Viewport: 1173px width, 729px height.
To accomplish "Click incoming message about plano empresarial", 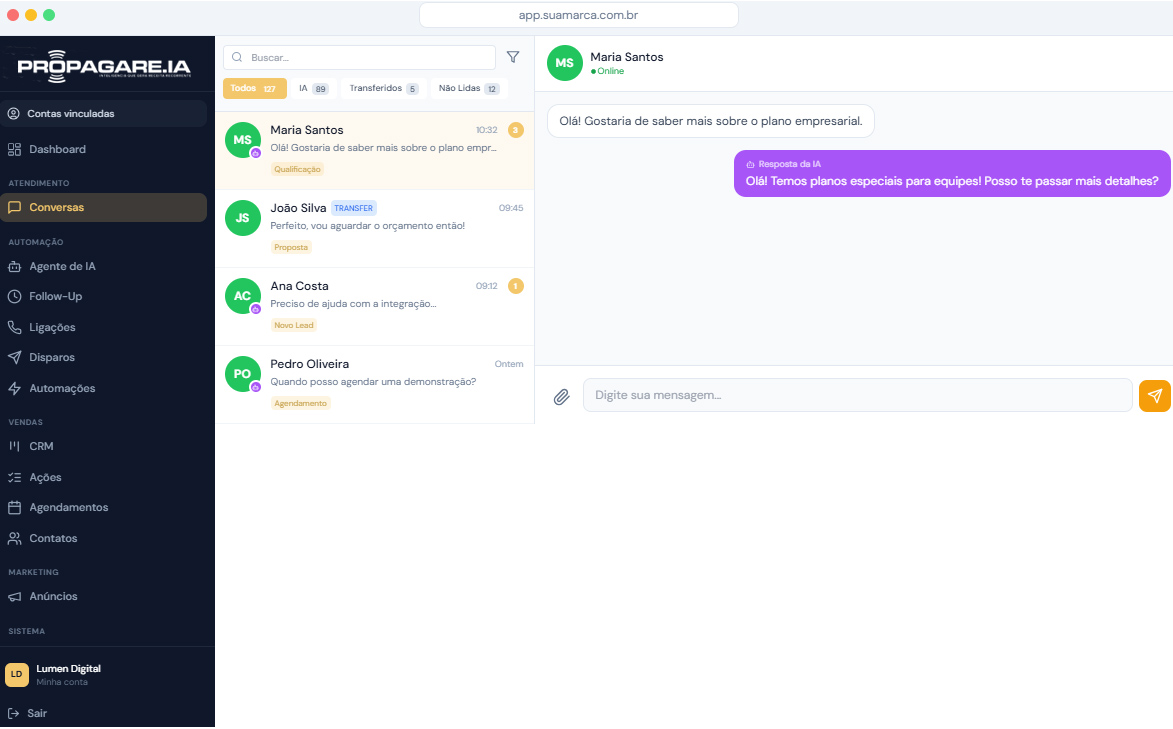I will tap(711, 121).
